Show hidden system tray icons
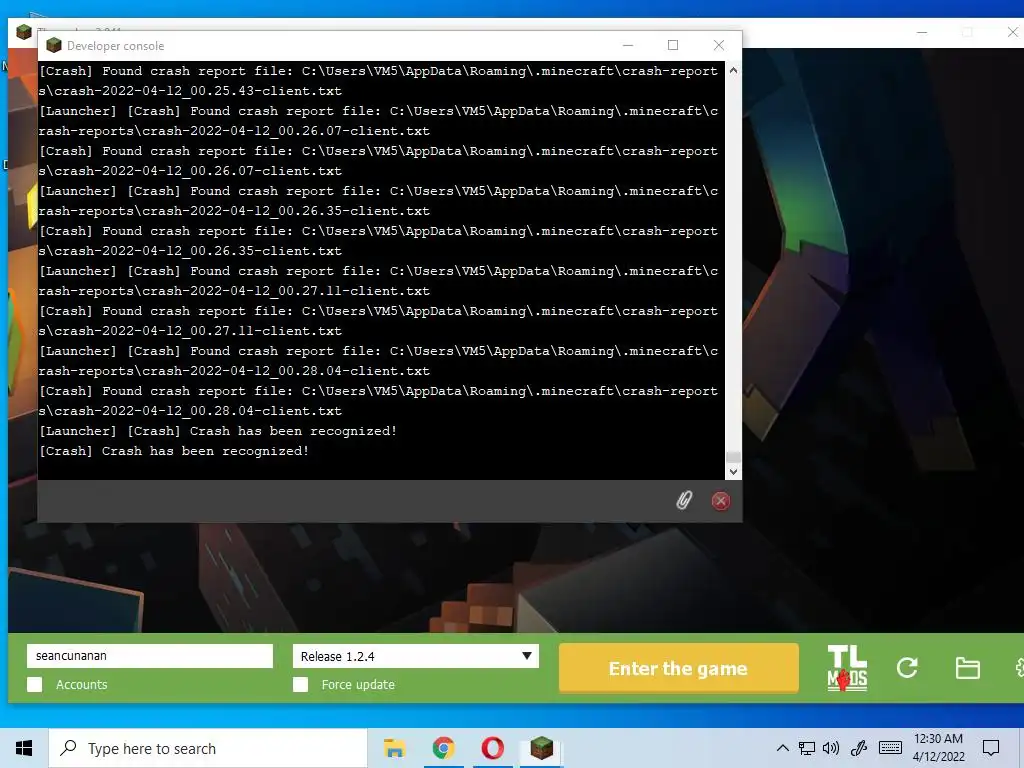This screenshot has width=1024, height=768. tap(782, 748)
